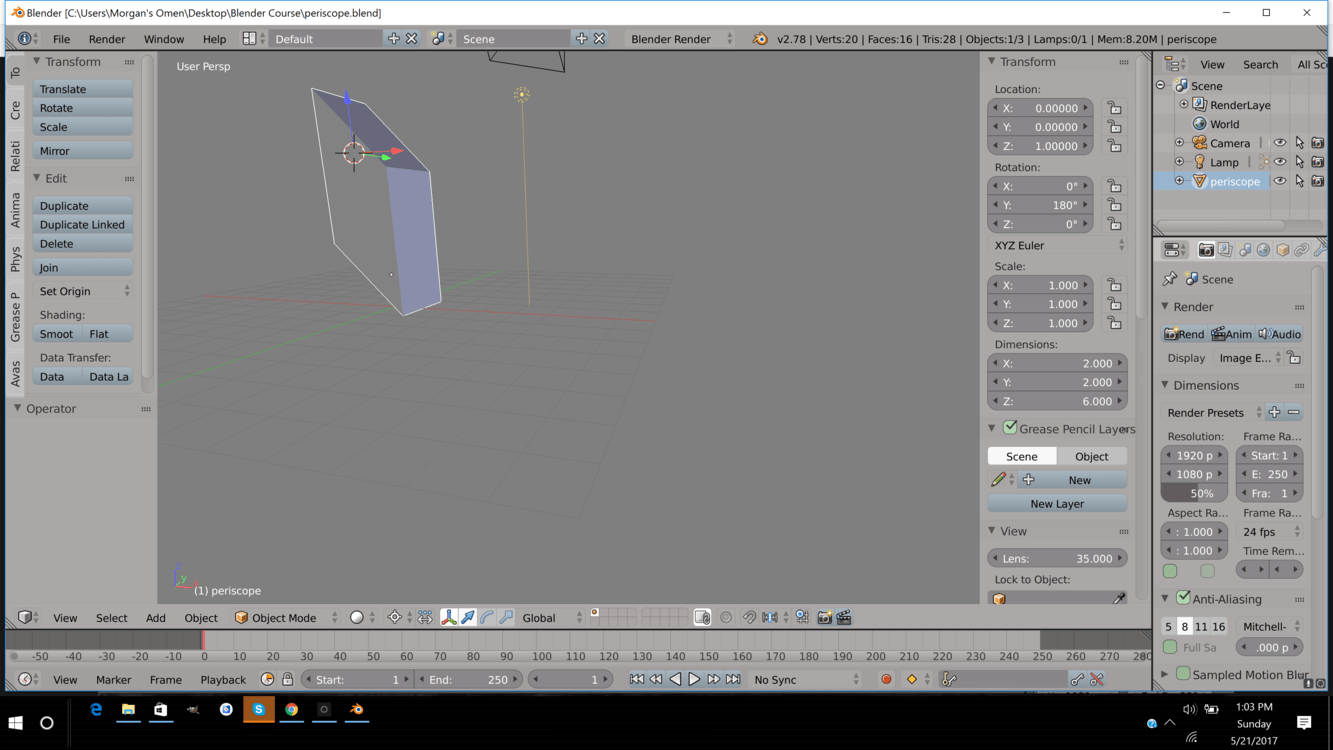Click the World properties tab icon
Viewport: 1333px width, 750px height.
pos(1263,250)
